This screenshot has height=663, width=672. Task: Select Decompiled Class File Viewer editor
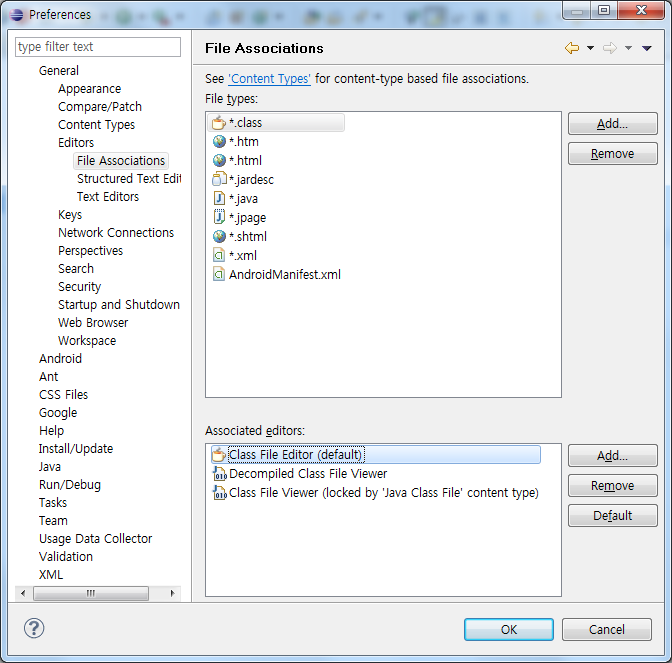[308, 474]
